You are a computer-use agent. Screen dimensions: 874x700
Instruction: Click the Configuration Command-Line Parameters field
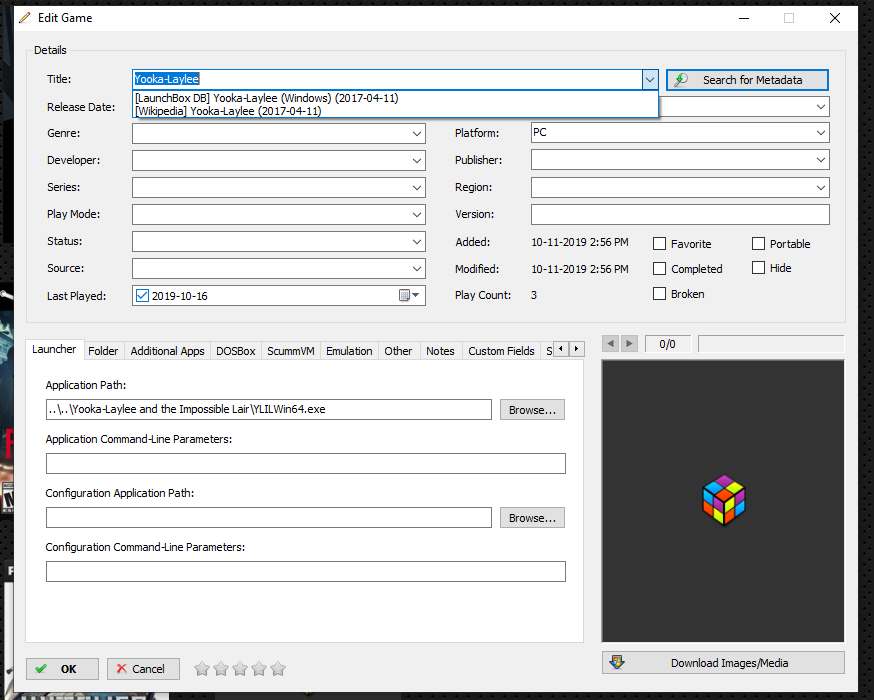[305, 571]
